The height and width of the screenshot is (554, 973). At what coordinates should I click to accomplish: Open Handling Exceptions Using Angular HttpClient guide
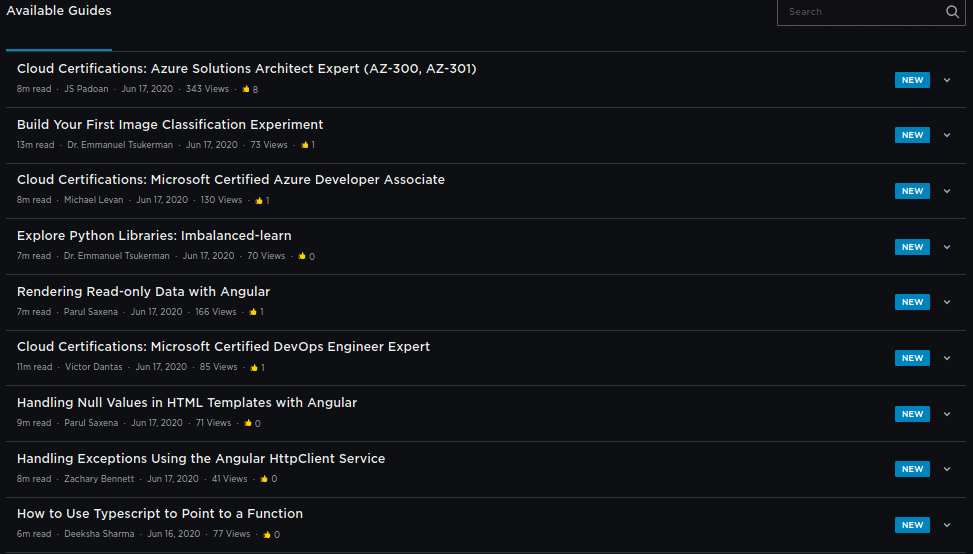201,458
